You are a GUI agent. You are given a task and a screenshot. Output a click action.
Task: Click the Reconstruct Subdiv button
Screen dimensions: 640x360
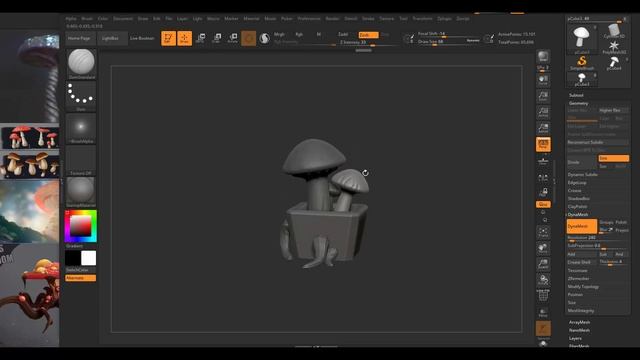(x=598, y=142)
